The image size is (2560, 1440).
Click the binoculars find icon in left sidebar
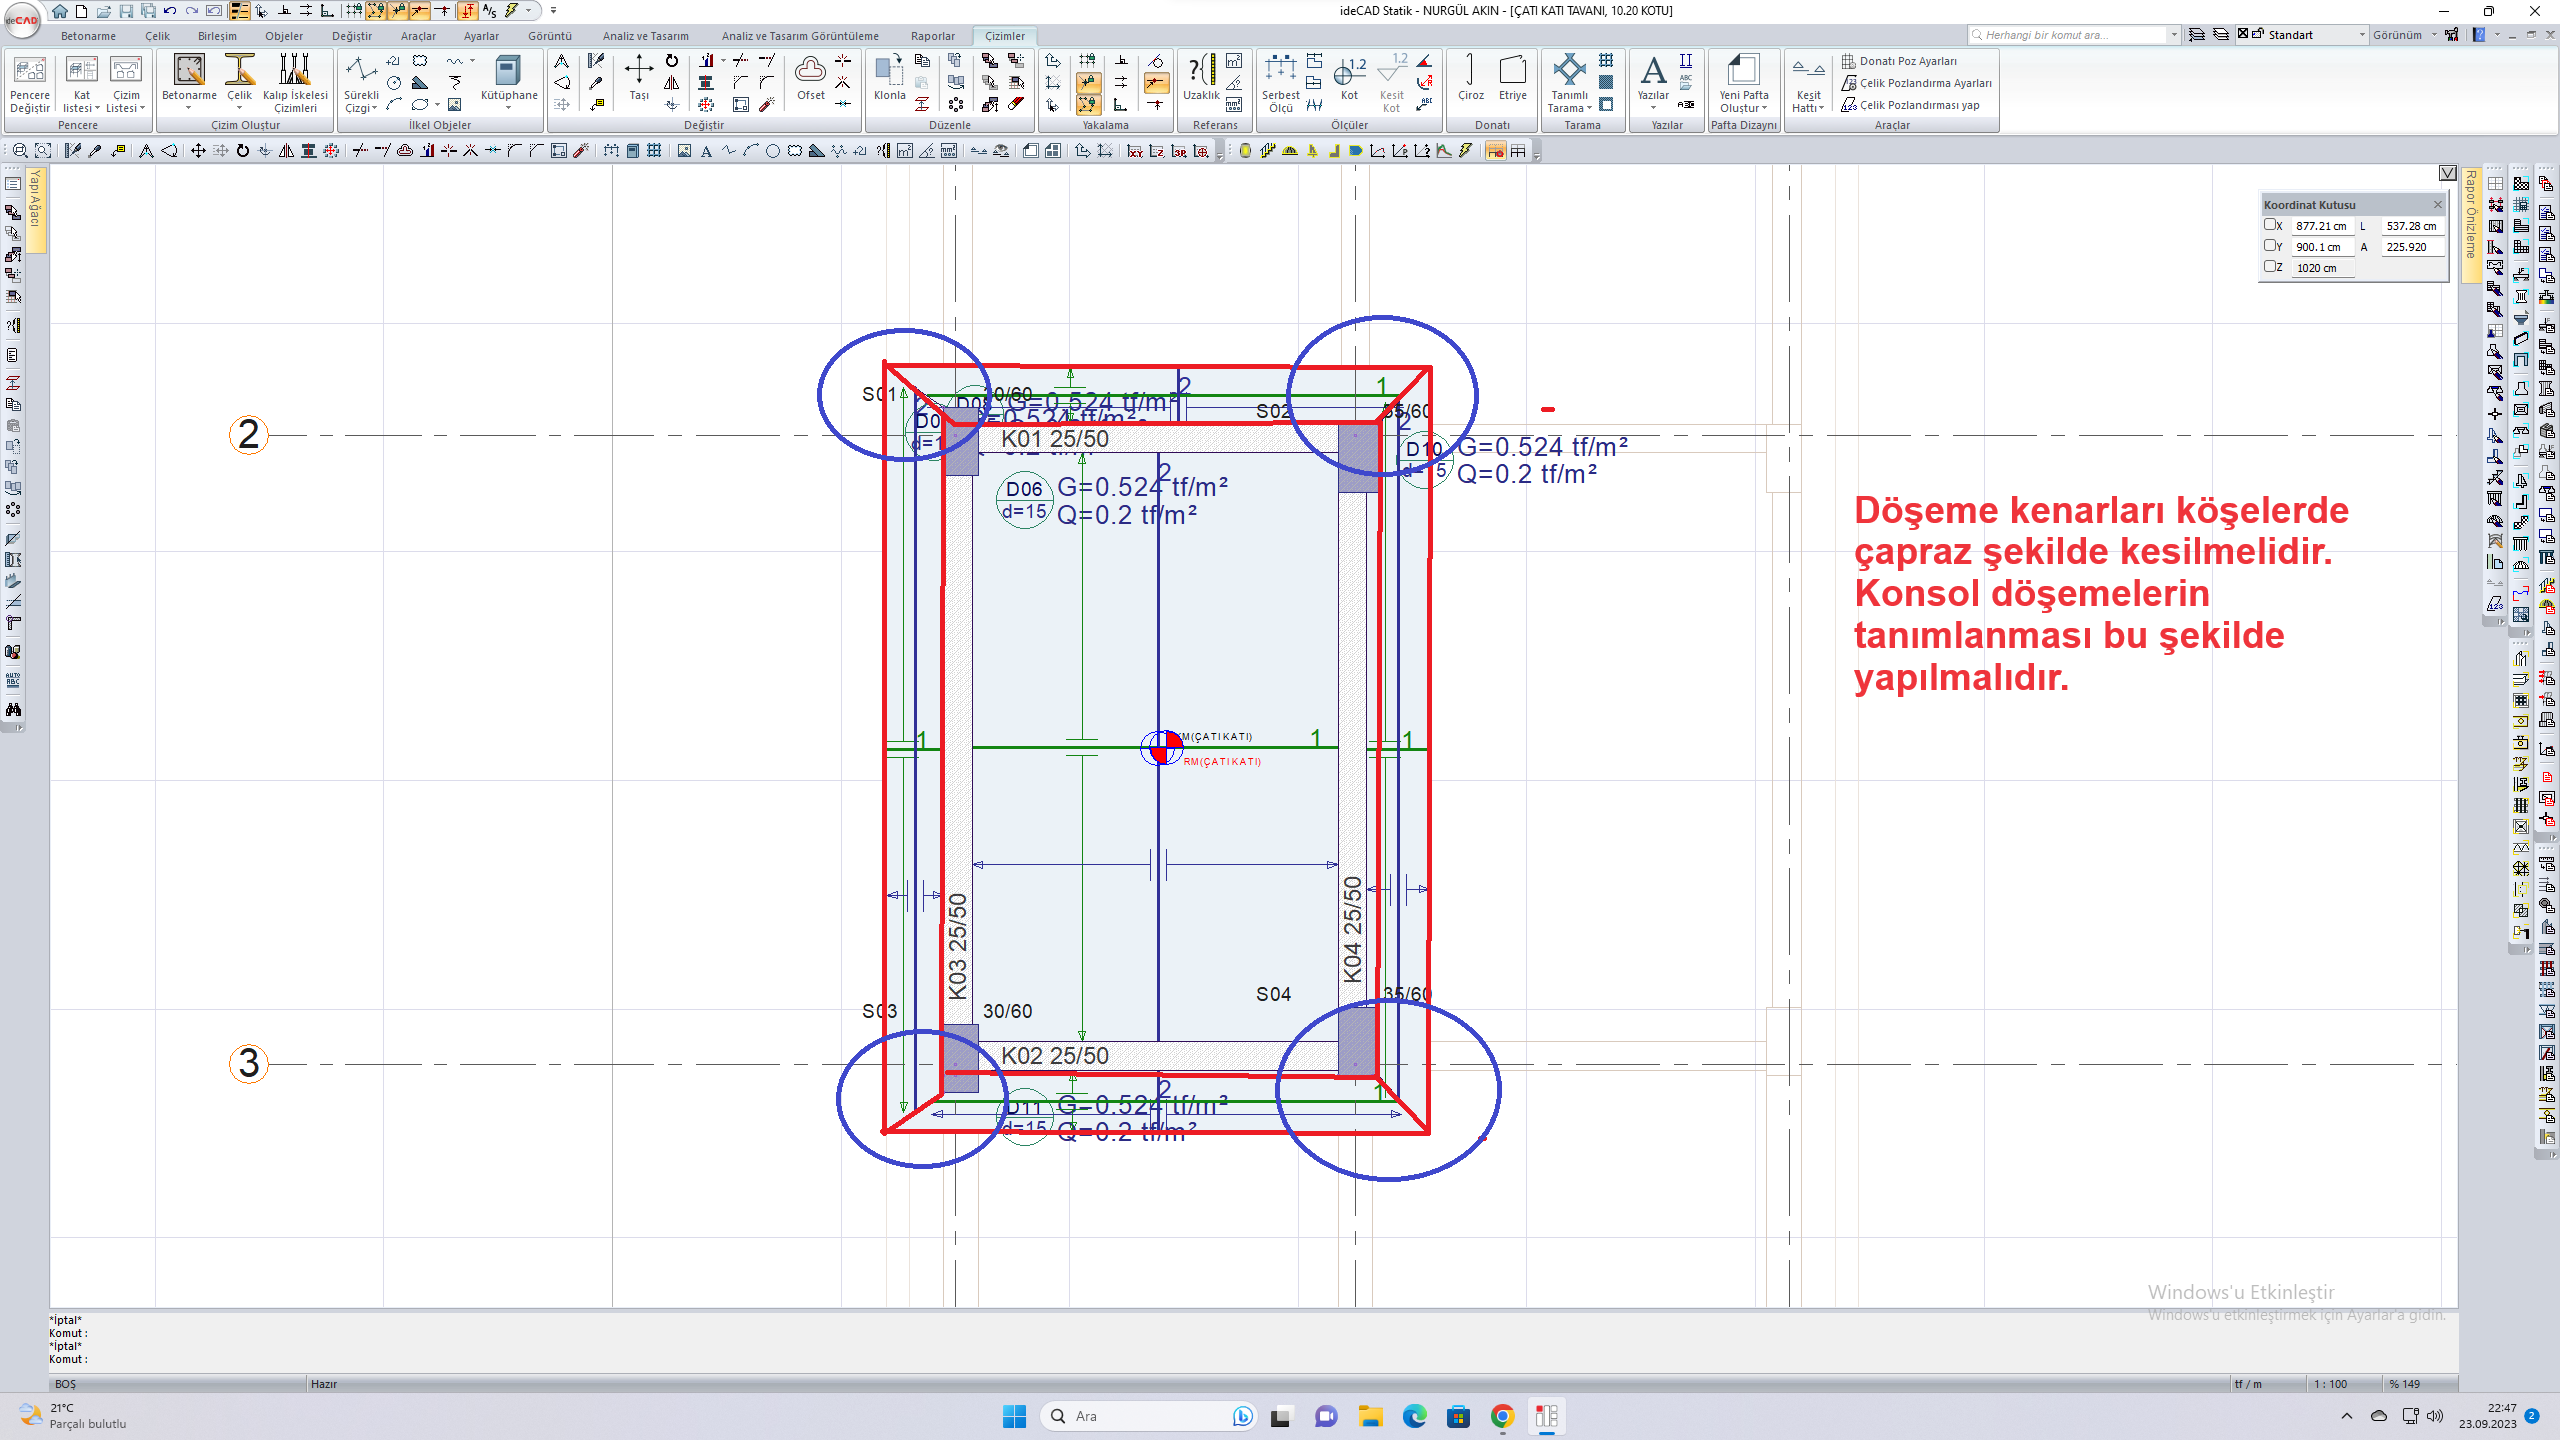point(13,710)
